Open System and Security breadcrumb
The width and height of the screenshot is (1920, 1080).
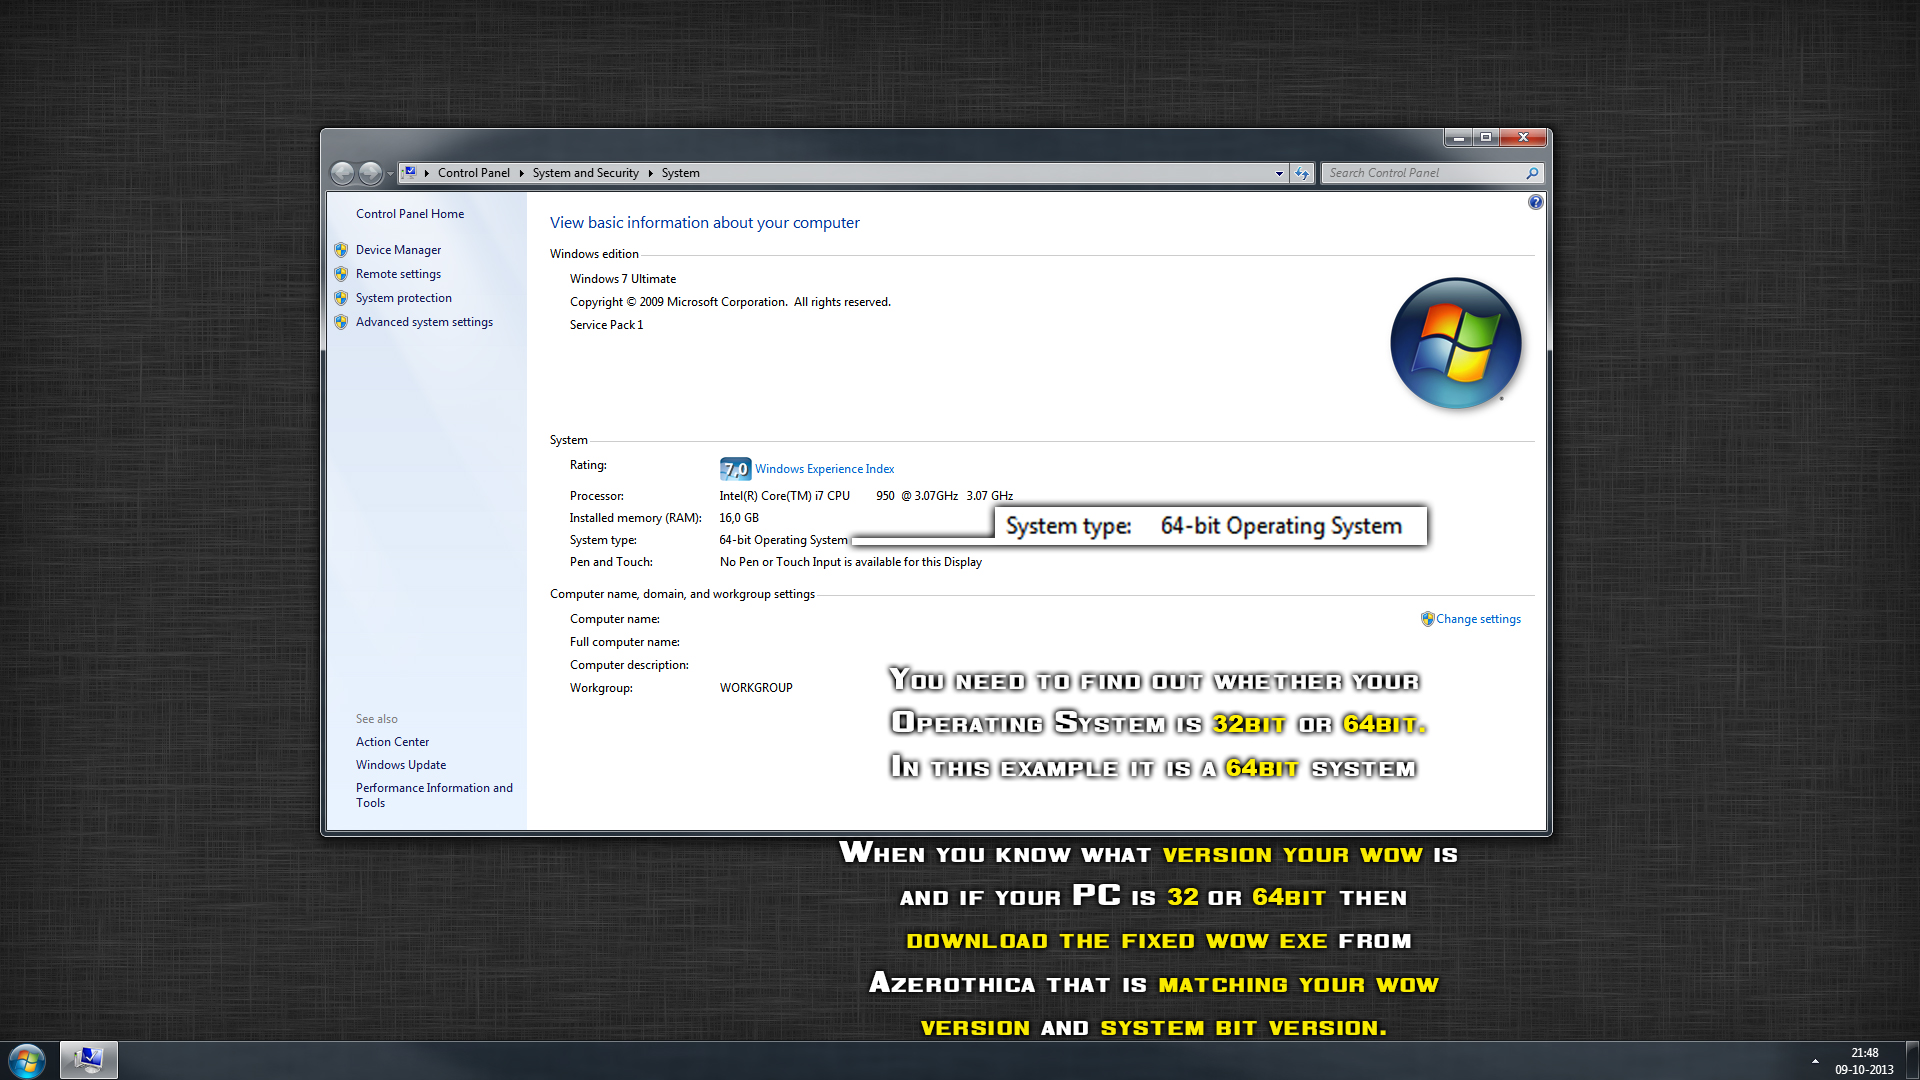[586, 173]
